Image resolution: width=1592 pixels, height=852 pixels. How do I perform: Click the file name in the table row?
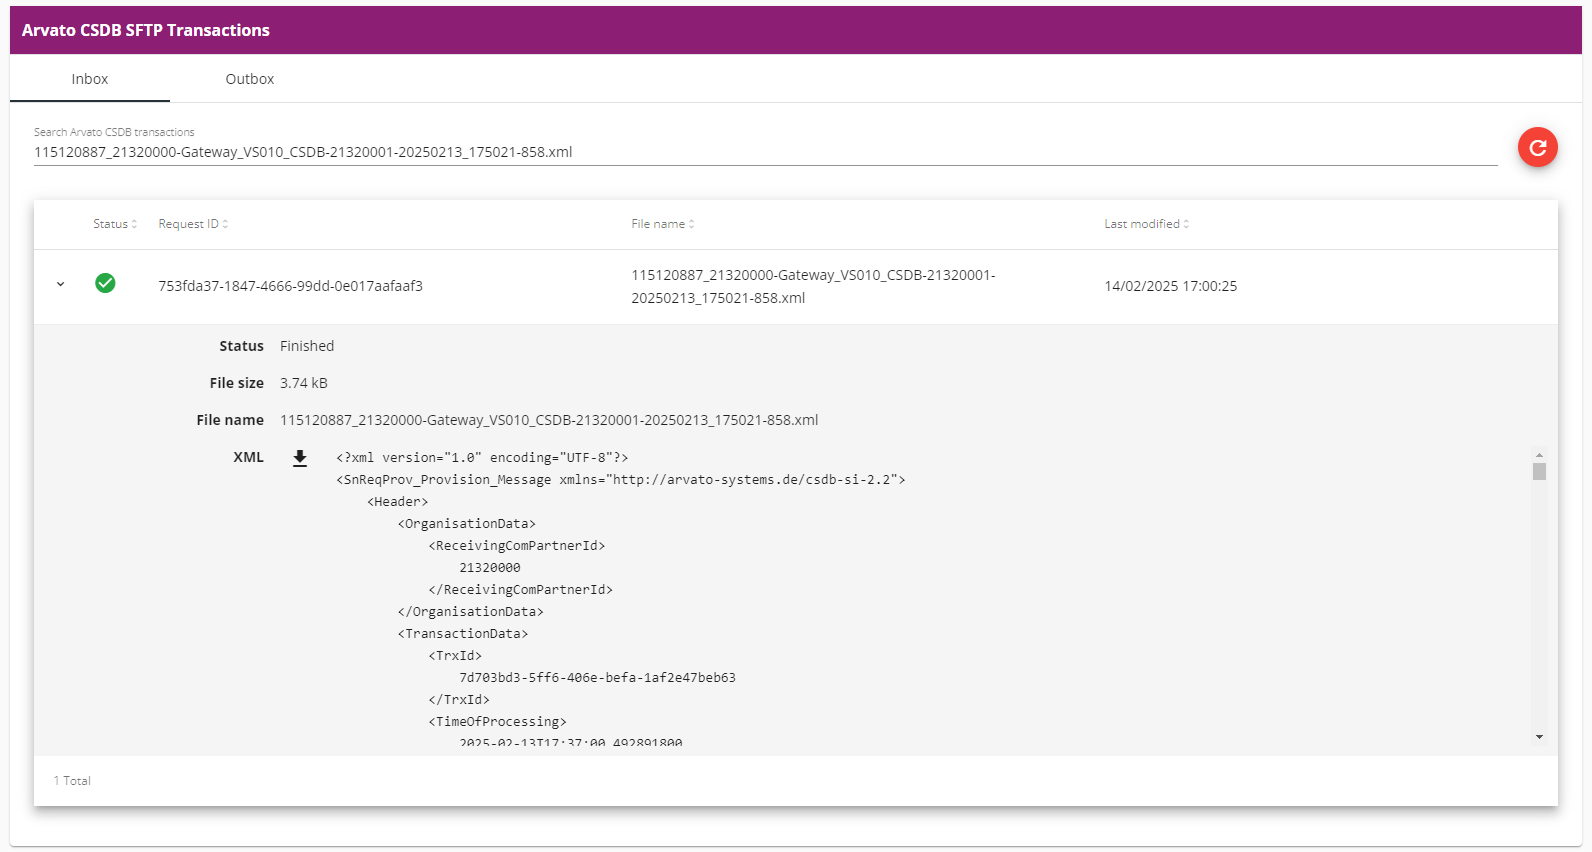(813, 286)
